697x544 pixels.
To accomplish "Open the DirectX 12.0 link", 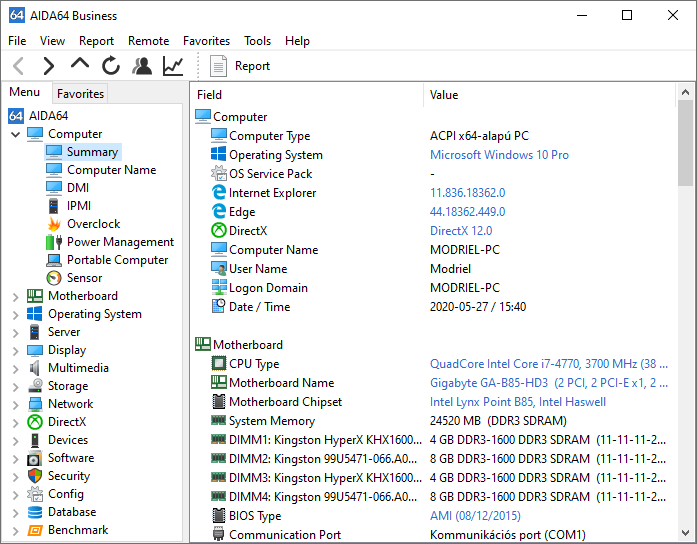I will click(461, 231).
